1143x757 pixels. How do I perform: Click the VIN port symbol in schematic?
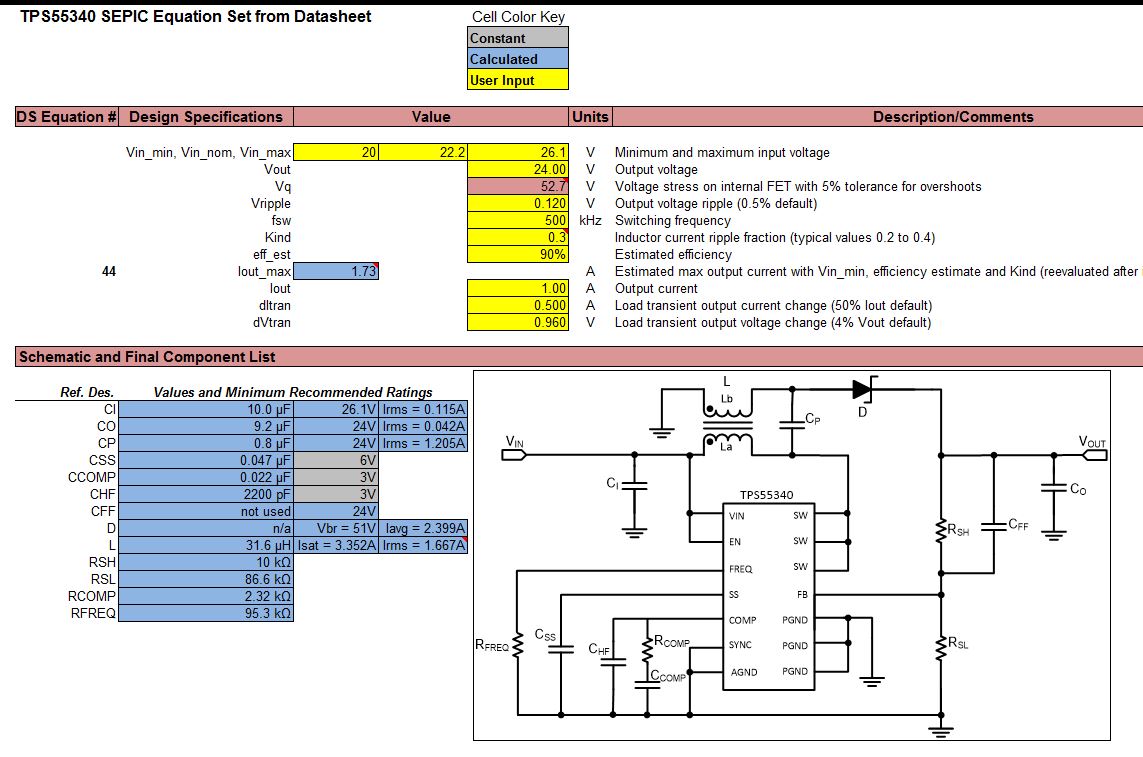[515, 454]
